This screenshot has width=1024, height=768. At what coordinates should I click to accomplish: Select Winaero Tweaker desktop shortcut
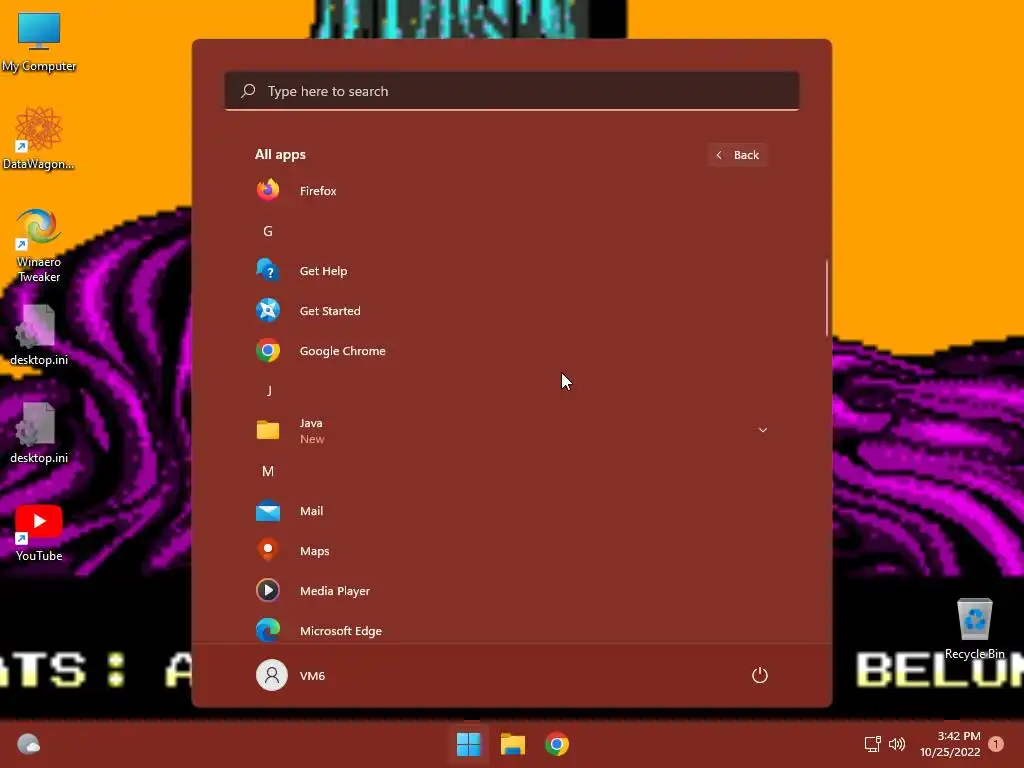[x=39, y=246]
